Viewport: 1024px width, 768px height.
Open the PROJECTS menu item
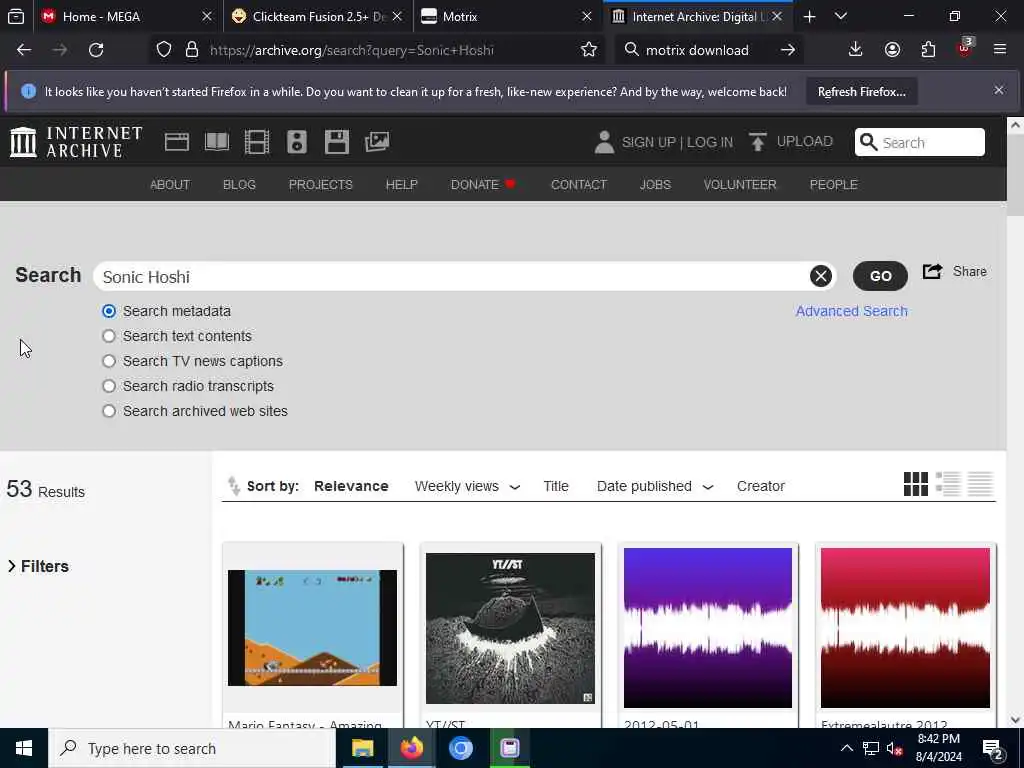[321, 185]
